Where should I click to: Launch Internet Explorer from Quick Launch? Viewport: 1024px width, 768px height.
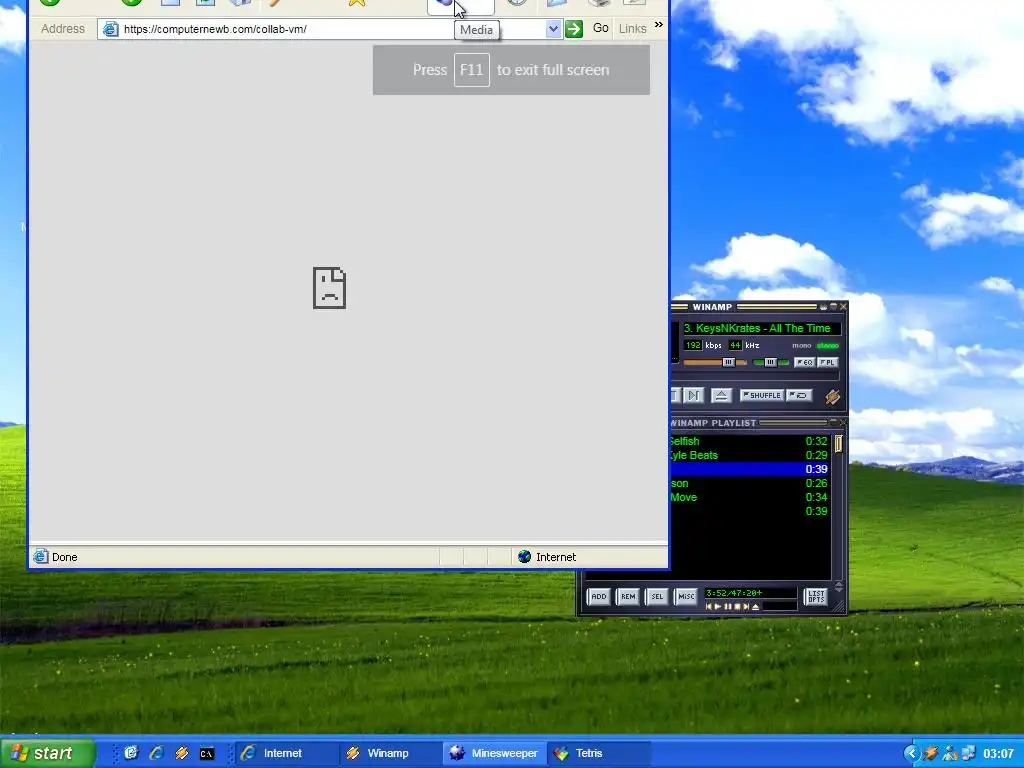(156, 753)
